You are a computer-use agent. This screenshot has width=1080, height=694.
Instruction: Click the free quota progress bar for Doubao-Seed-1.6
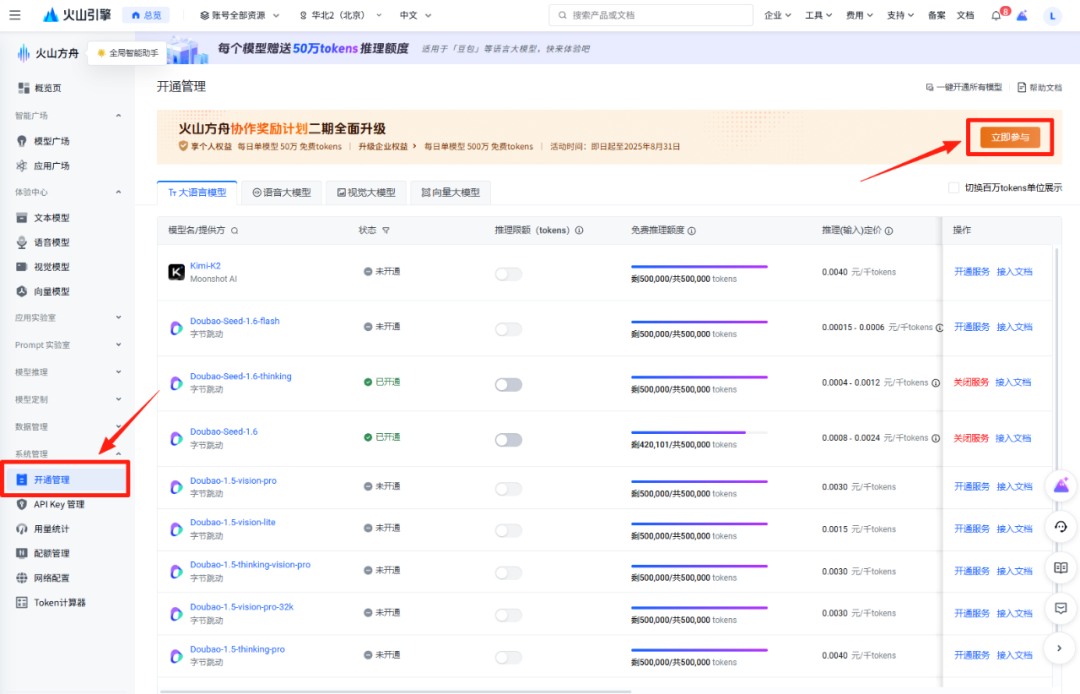(x=699, y=432)
